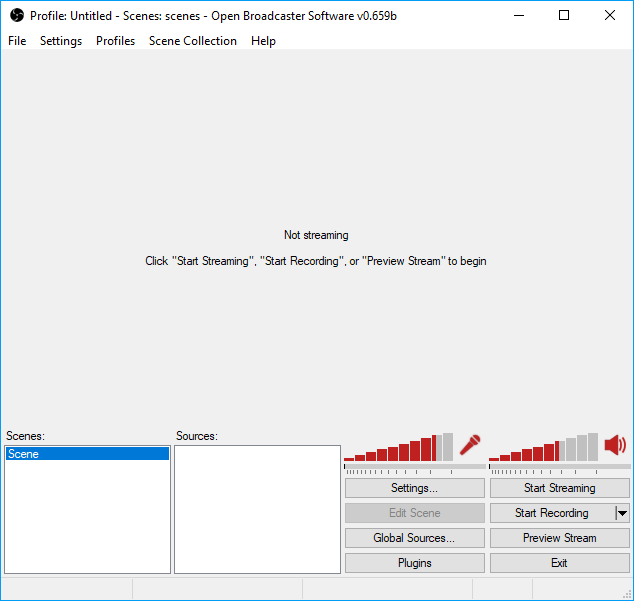Open the Help menu
This screenshot has height=601, width=634.
click(263, 41)
